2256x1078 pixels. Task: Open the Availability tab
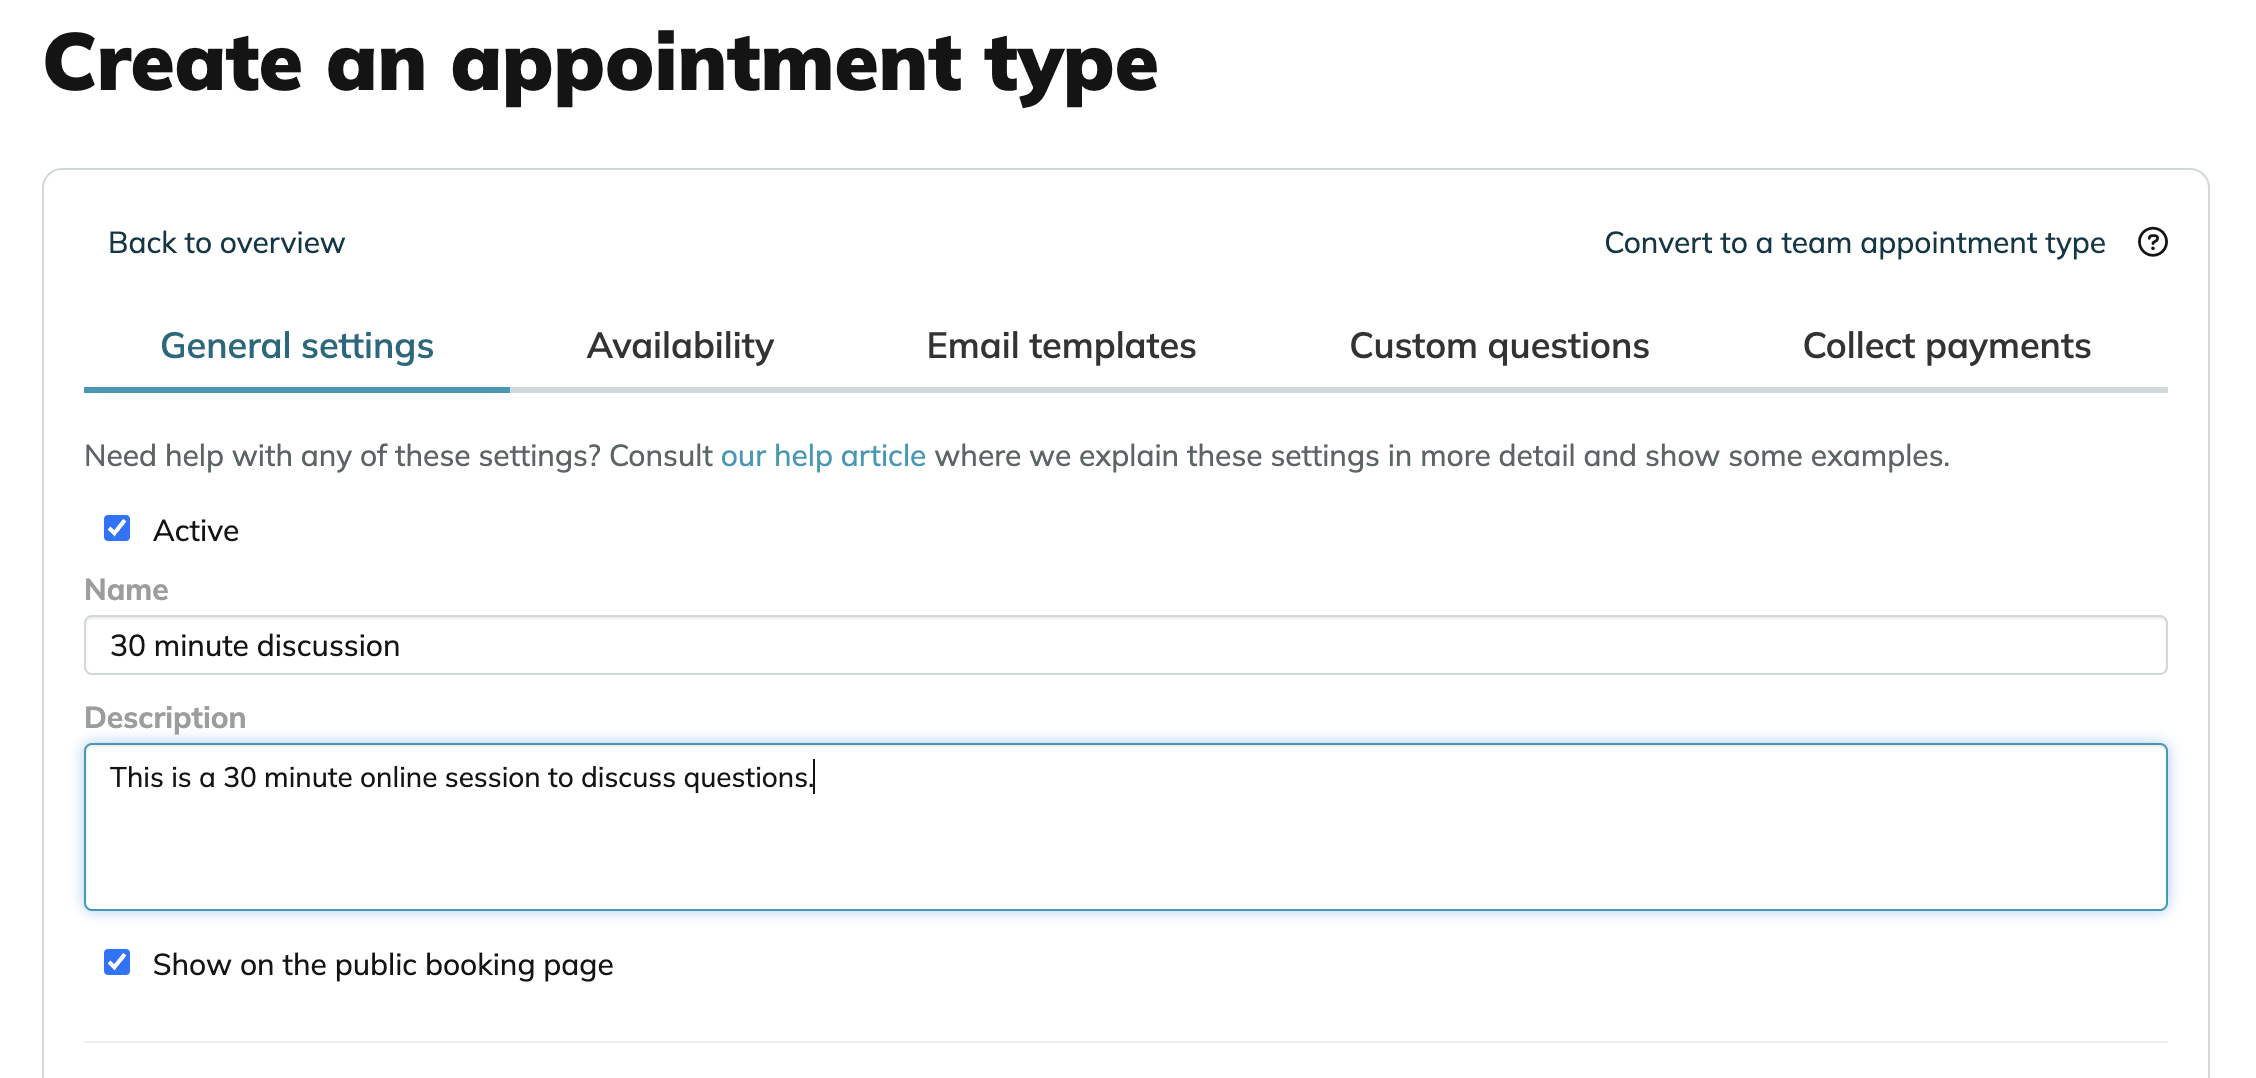coord(680,346)
